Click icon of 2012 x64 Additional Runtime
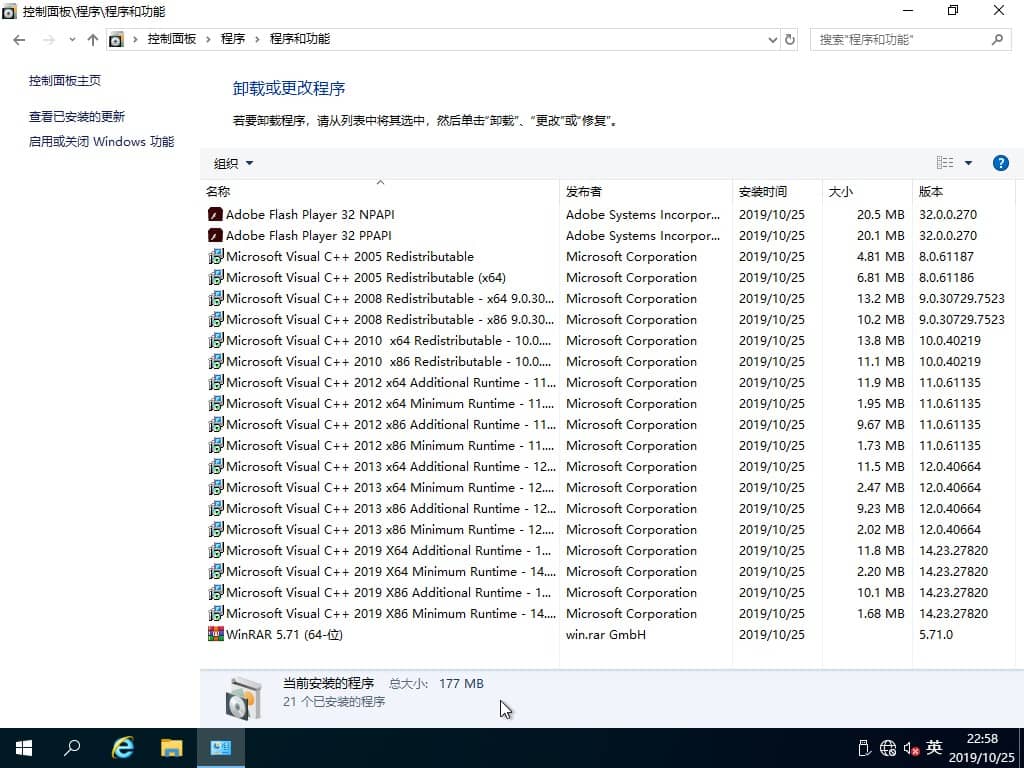The height and width of the screenshot is (768, 1024). pyautogui.click(x=216, y=382)
